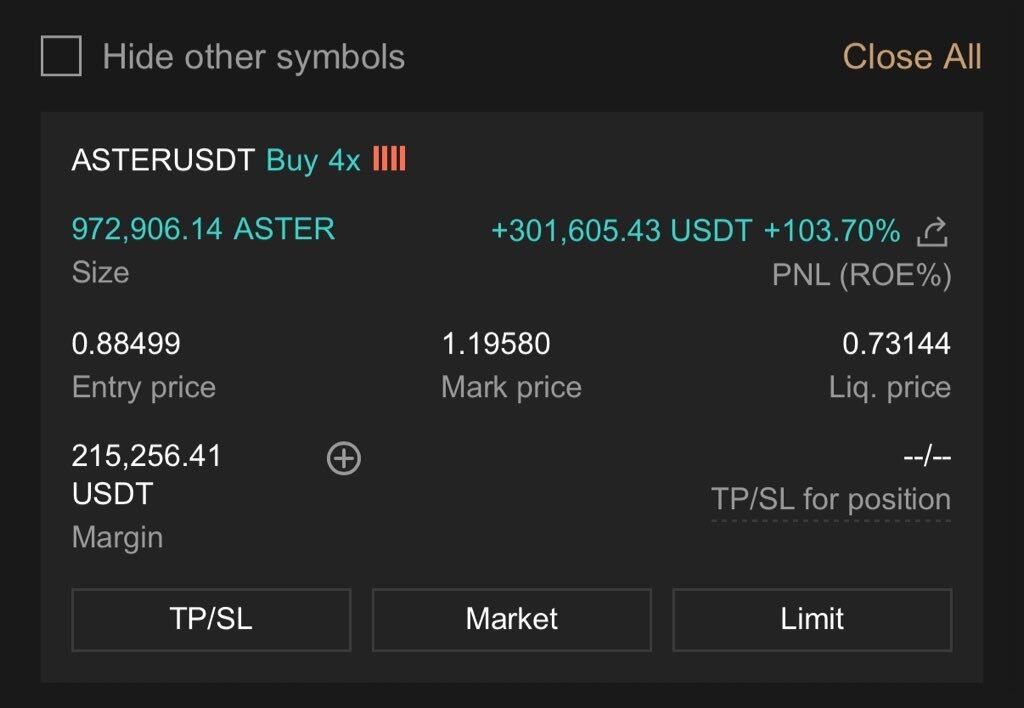Click the dashed TP/SL for position label

(830, 500)
